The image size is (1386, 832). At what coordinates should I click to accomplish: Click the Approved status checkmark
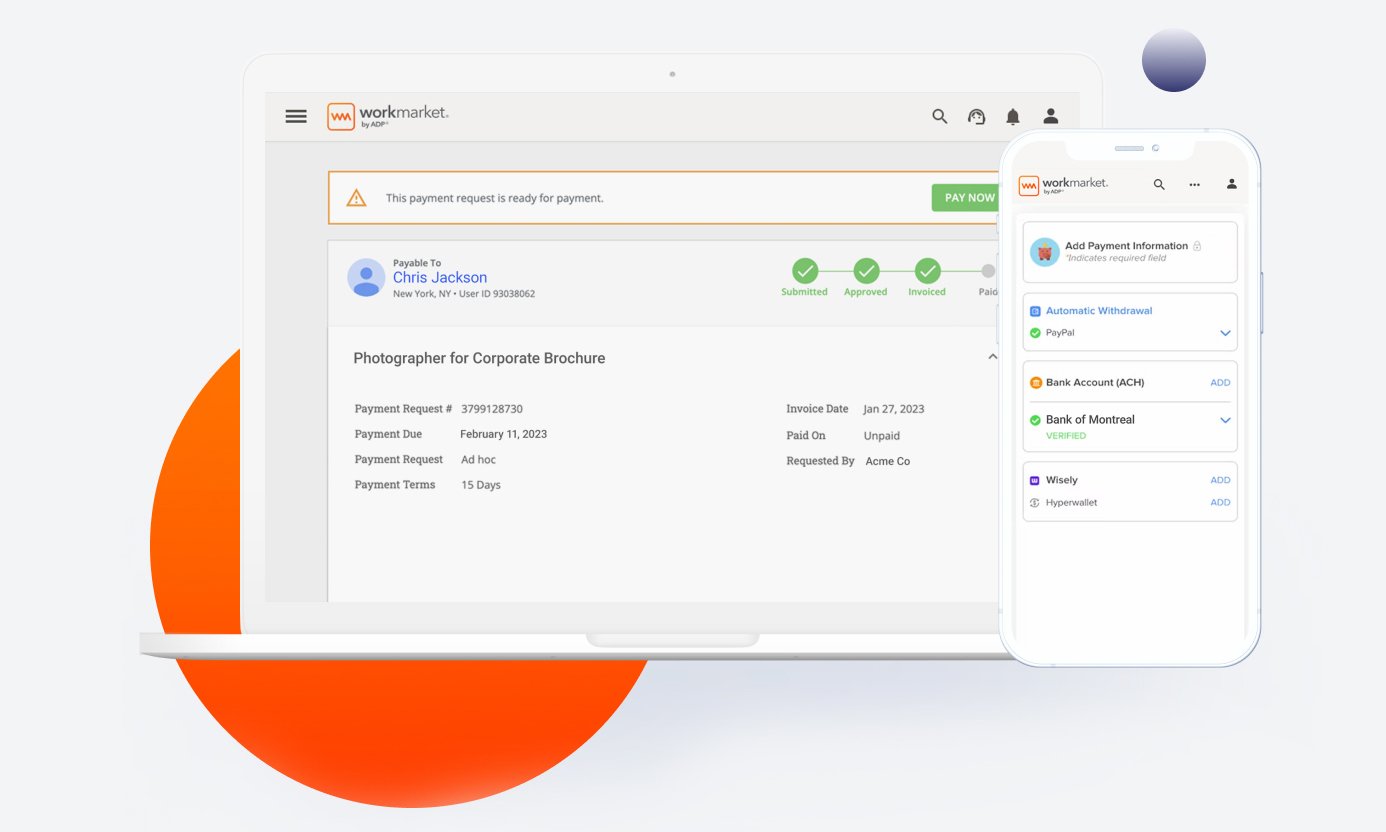(866, 270)
